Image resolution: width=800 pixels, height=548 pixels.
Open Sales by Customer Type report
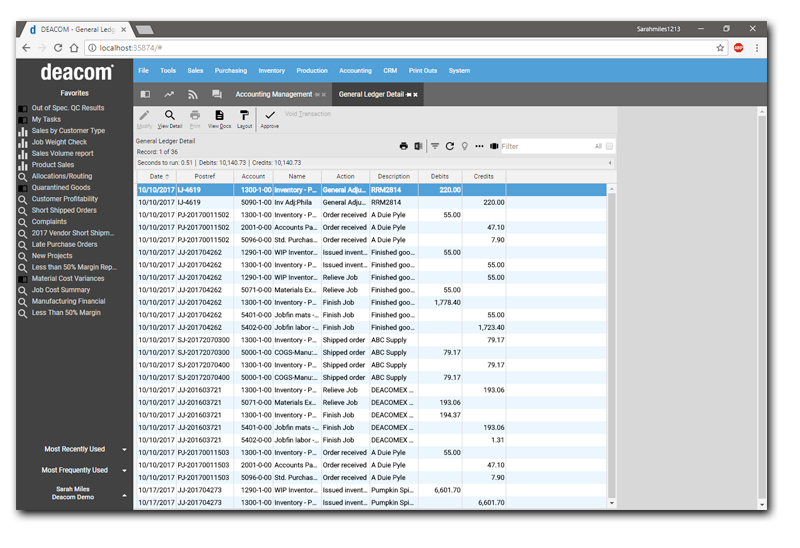pyautogui.click(x=68, y=131)
